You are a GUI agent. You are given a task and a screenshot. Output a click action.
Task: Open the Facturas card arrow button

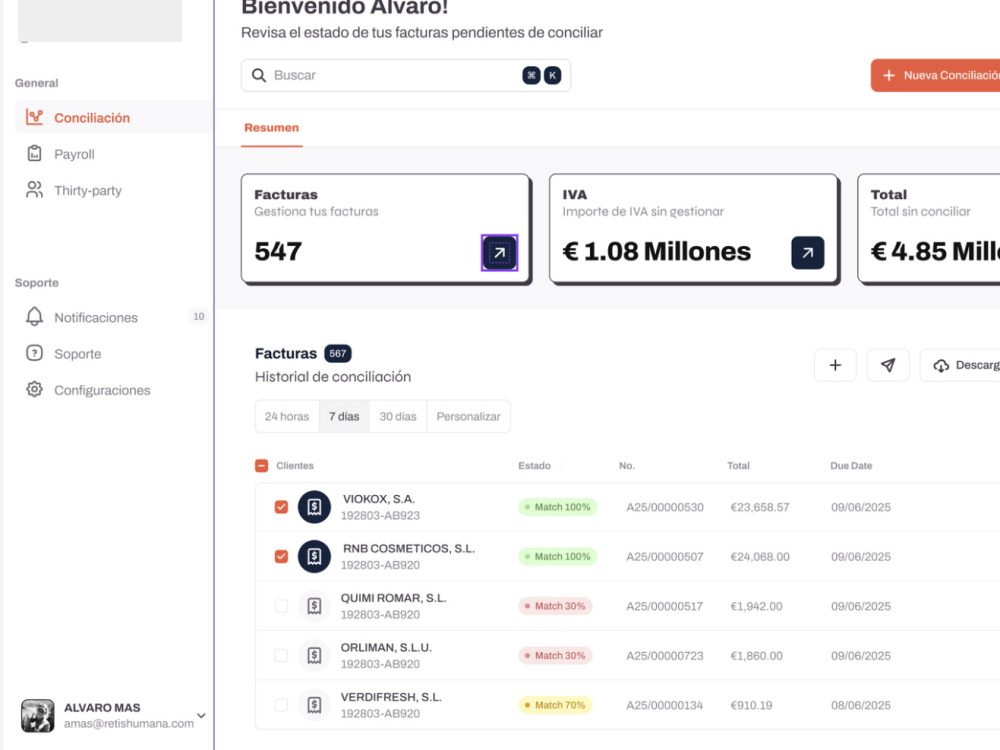(x=499, y=253)
